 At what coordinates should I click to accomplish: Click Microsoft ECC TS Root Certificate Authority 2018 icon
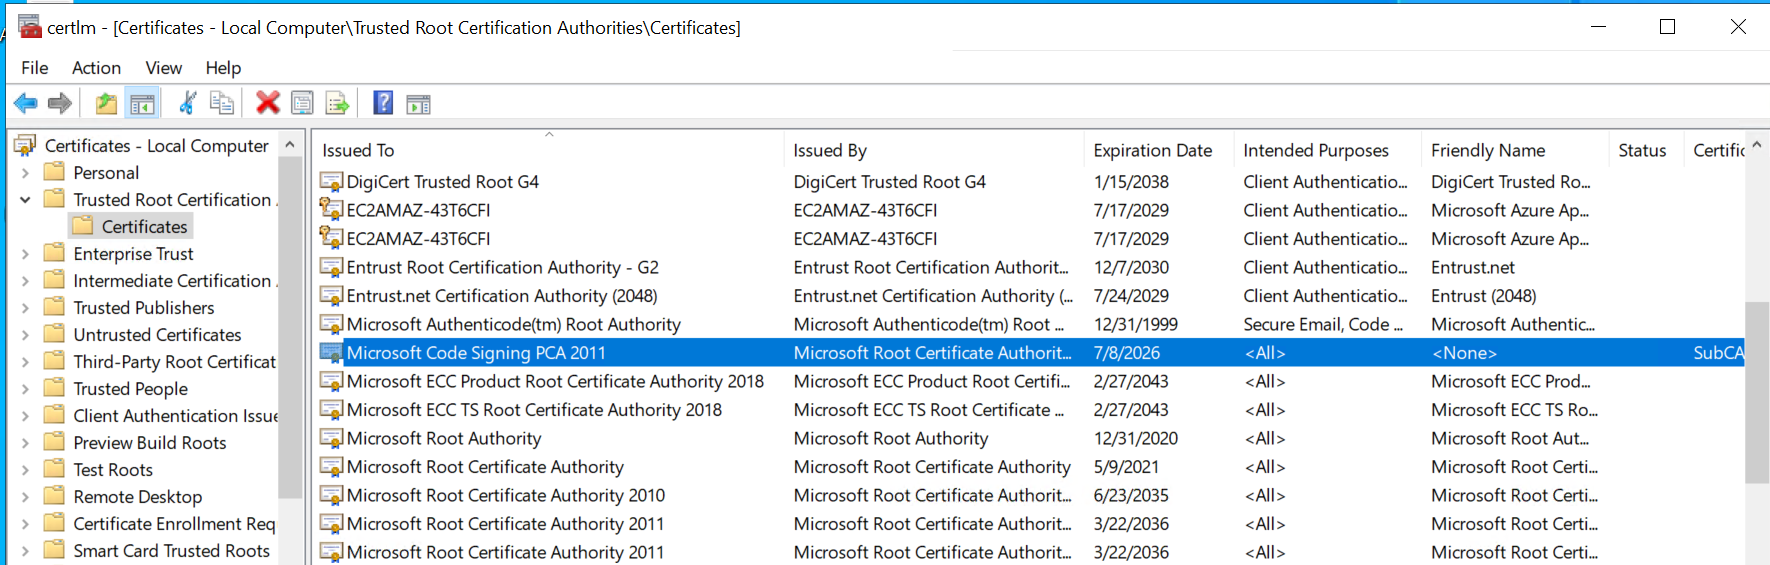click(331, 410)
